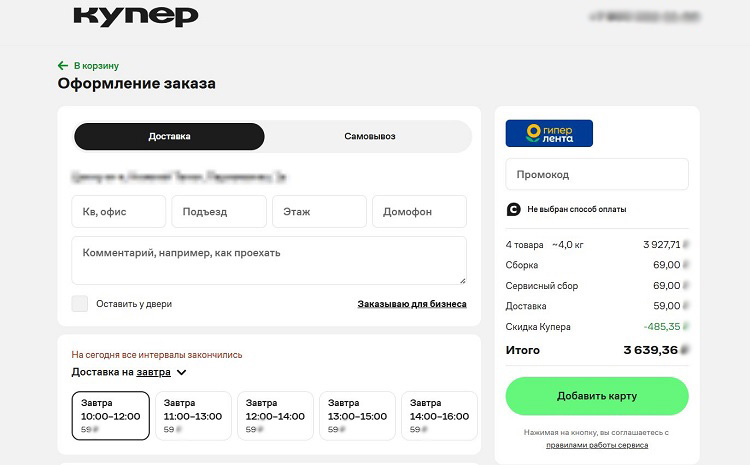
Task: Open the правилами работы сервиса link
Action: [x=597, y=445]
